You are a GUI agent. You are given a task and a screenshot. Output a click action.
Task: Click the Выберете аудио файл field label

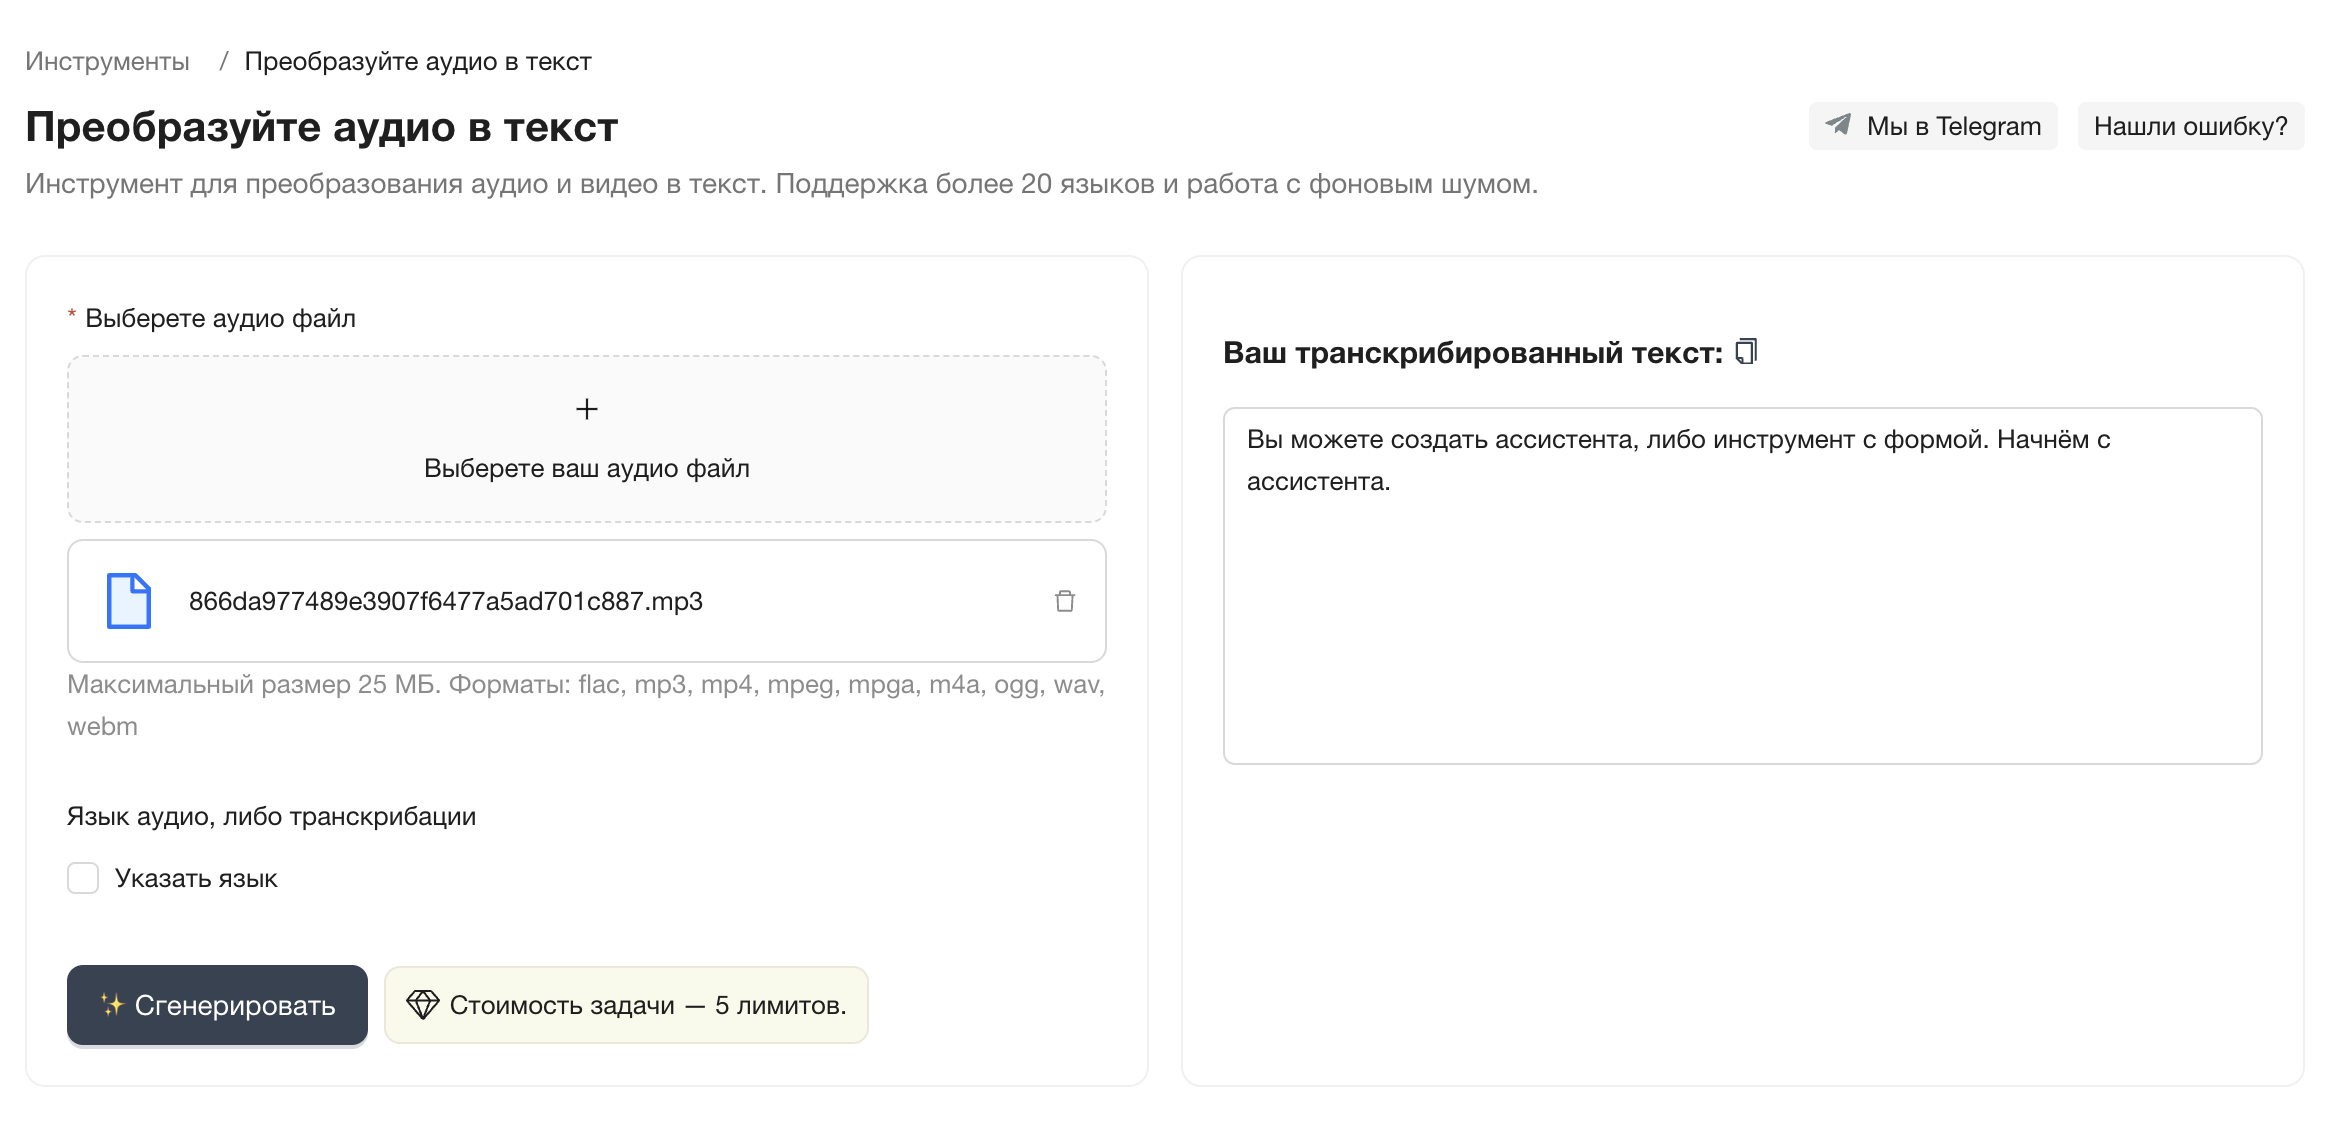pos(220,318)
